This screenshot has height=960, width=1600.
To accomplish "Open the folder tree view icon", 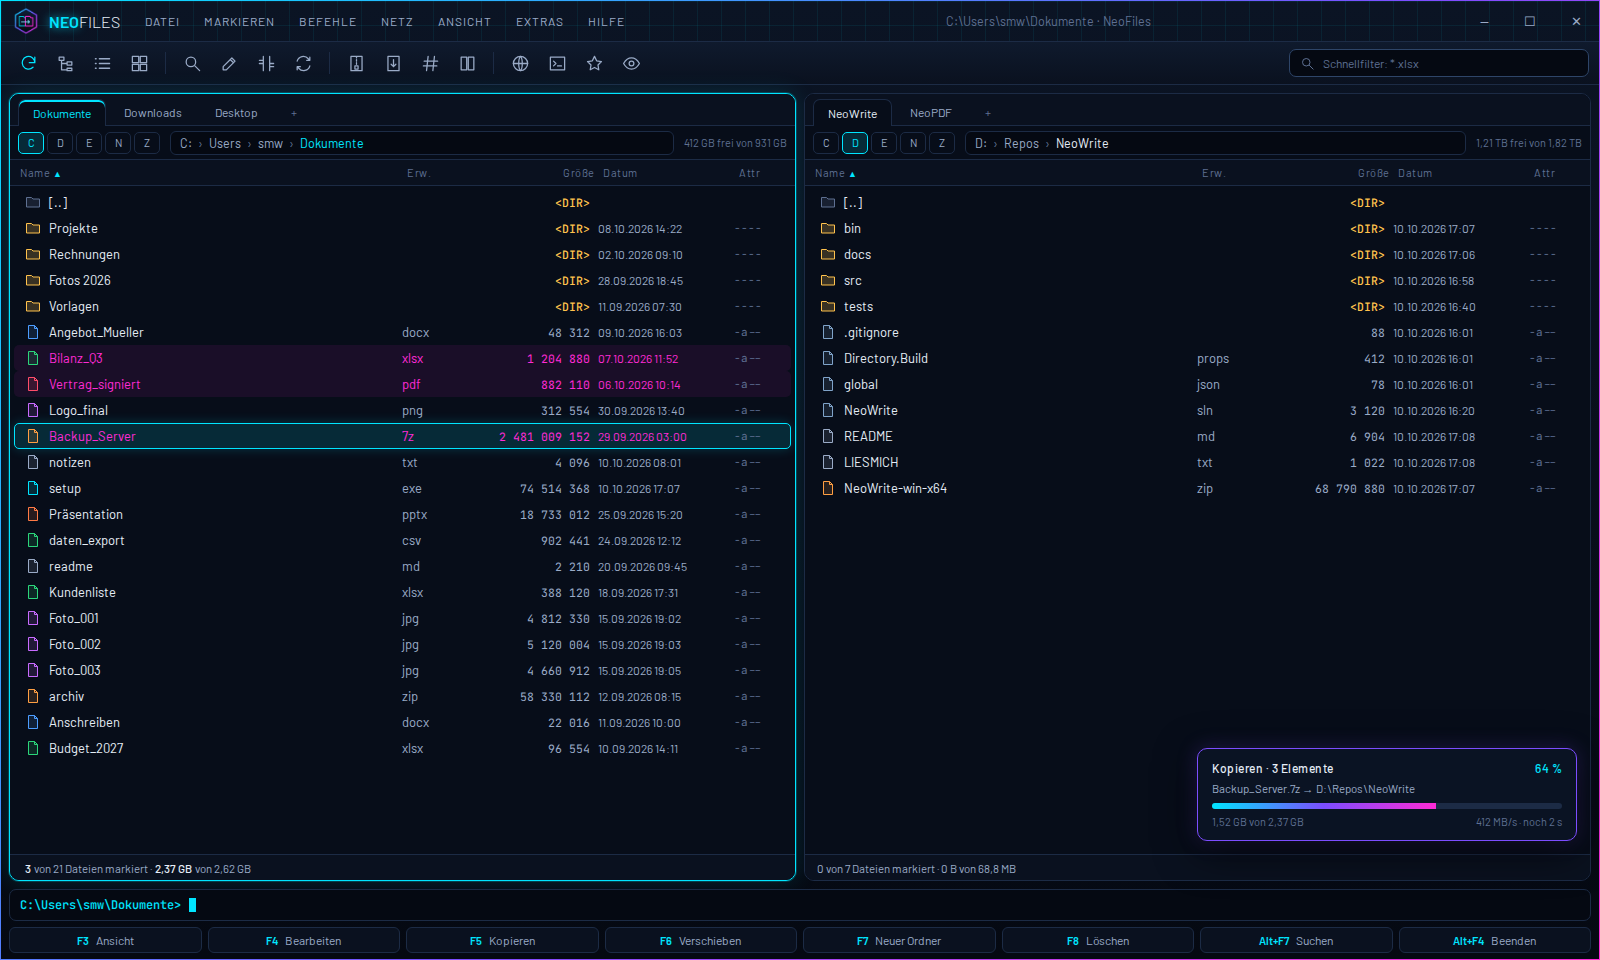I will tap(66, 64).
